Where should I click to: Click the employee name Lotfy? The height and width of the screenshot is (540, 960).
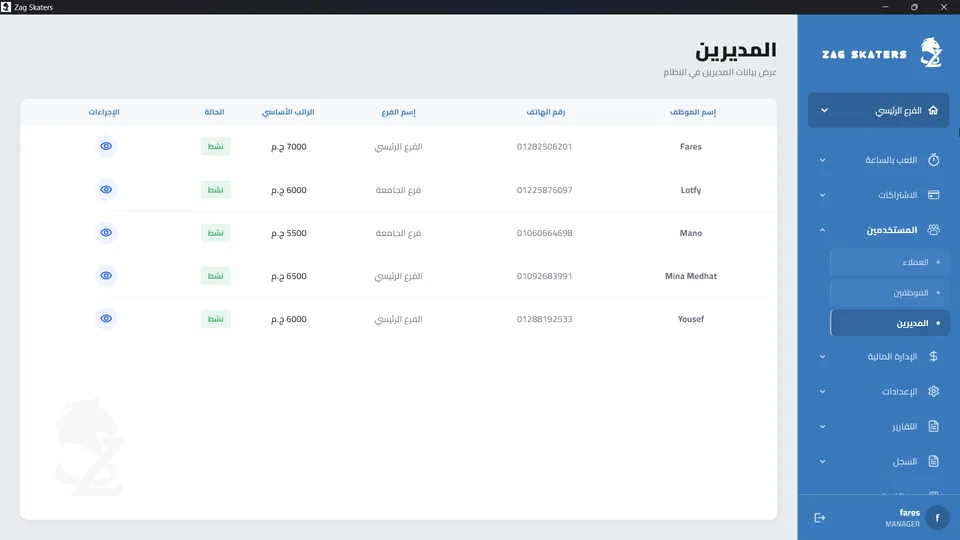(691, 190)
